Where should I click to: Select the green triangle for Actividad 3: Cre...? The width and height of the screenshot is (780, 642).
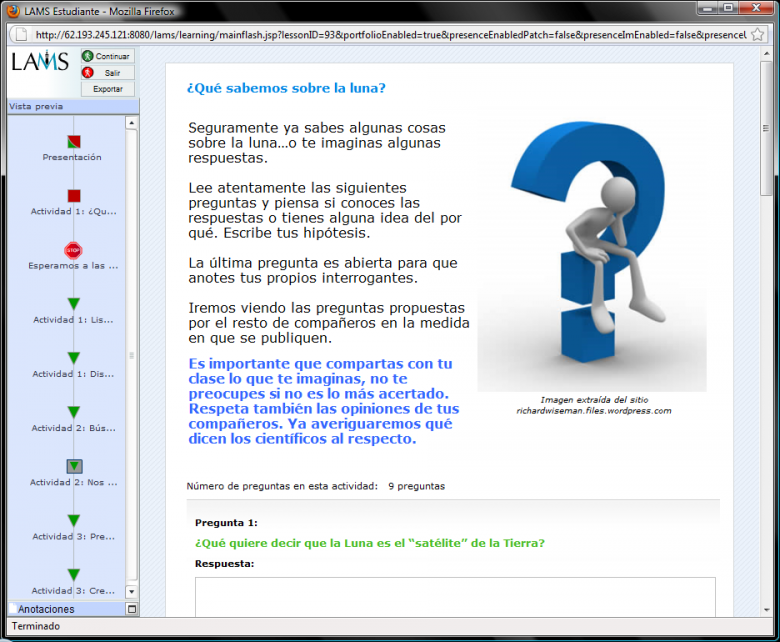(x=74, y=575)
